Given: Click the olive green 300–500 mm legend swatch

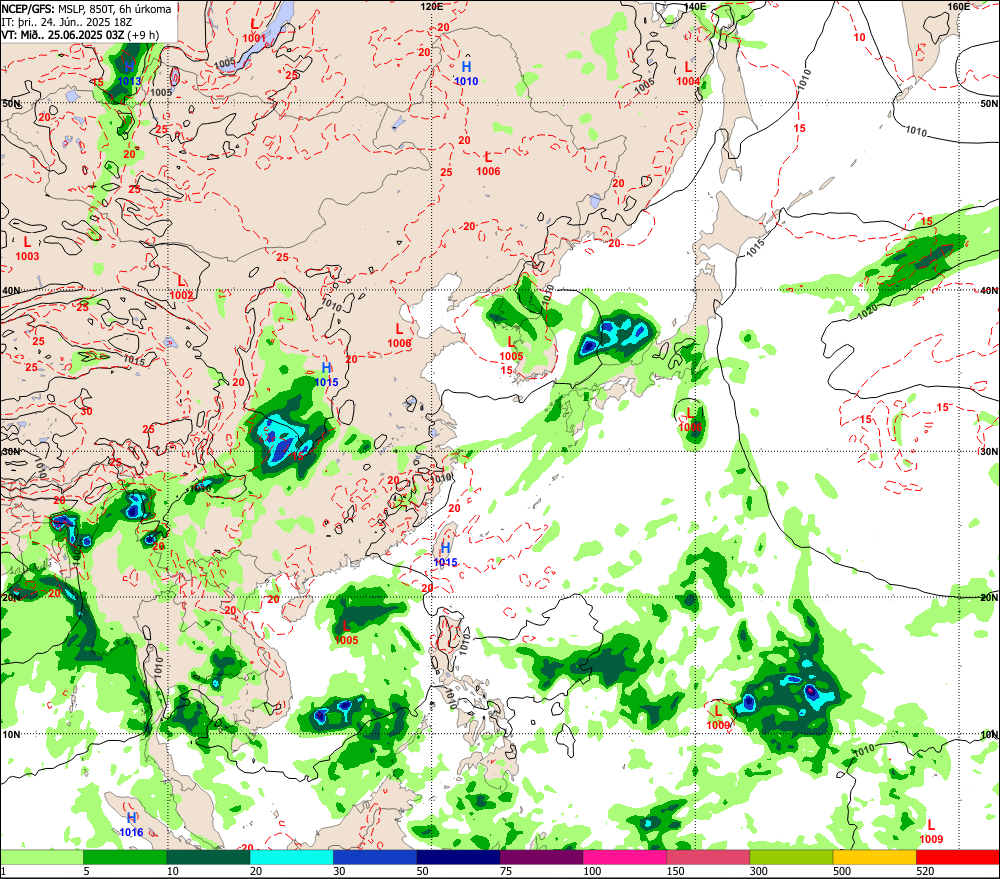Looking at the screenshot, I should (791, 857).
